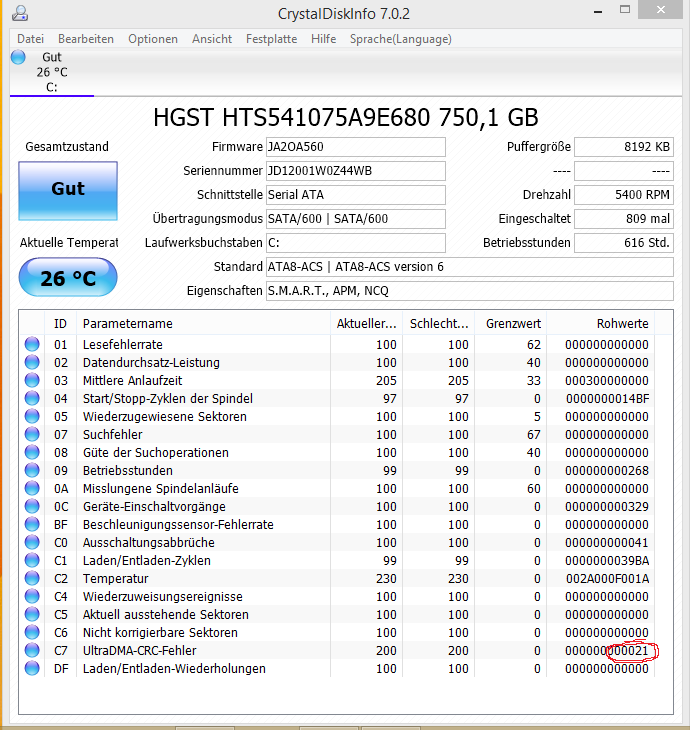Click the drive title HGST HTS541075A9E680 750,1 GB
690x730 pixels.
coord(346,117)
